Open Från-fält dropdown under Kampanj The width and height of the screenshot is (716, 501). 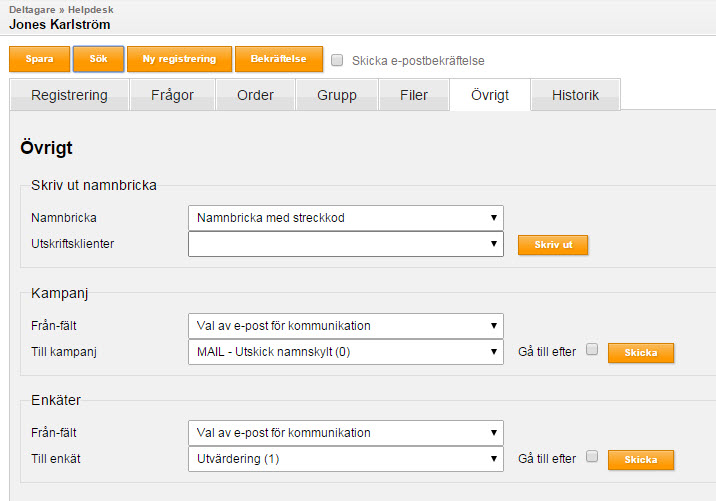pos(346,326)
